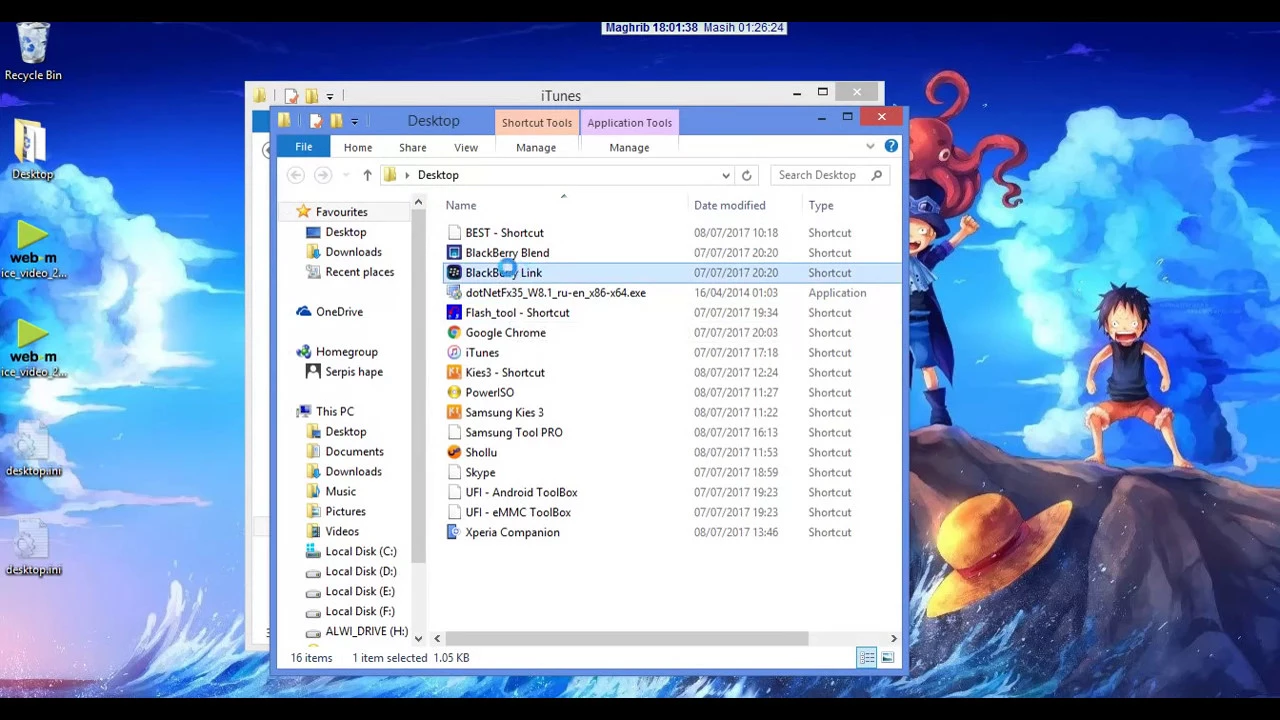The width and height of the screenshot is (1280, 720).
Task: Select dotNetFx35 installer exe icon
Action: [x=454, y=293]
